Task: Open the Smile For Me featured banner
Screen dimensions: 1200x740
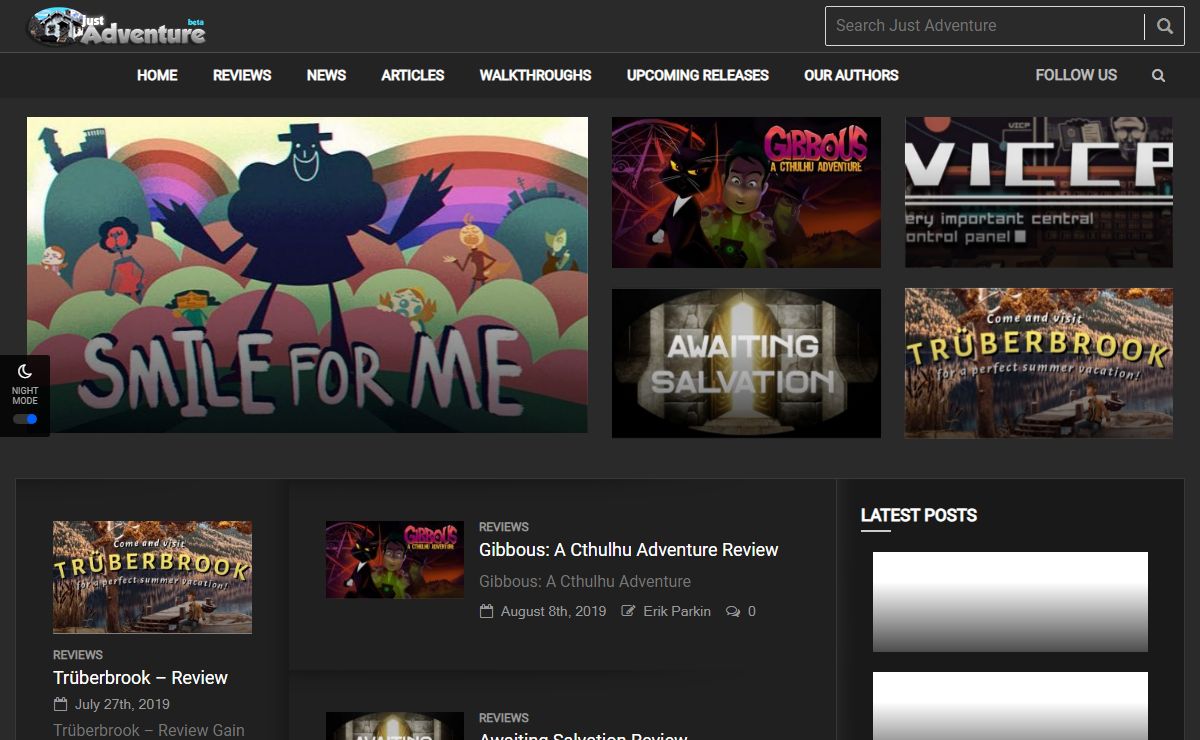Action: tap(307, 275)
